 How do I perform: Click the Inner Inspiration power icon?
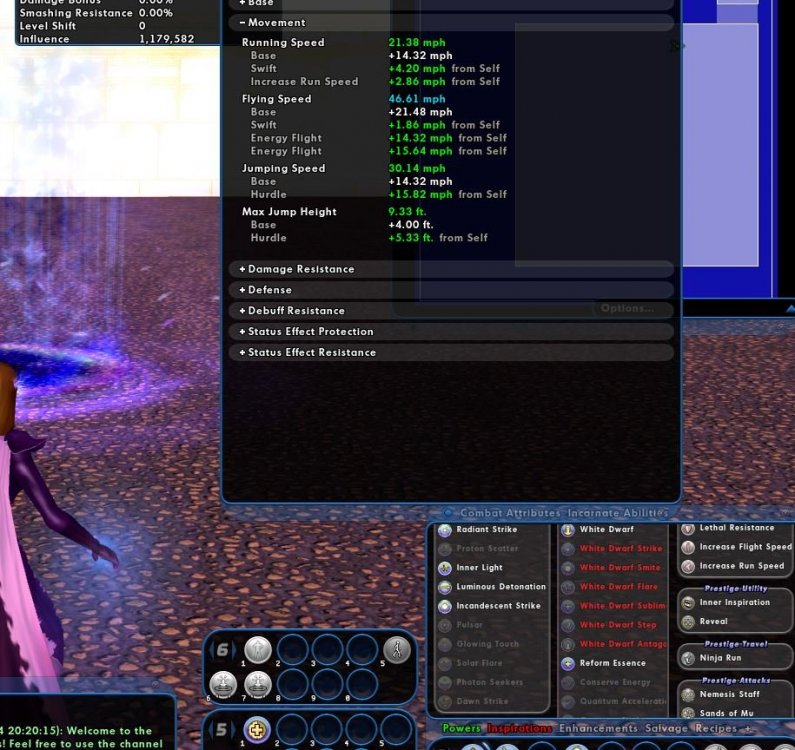click(x=688, y=603)
